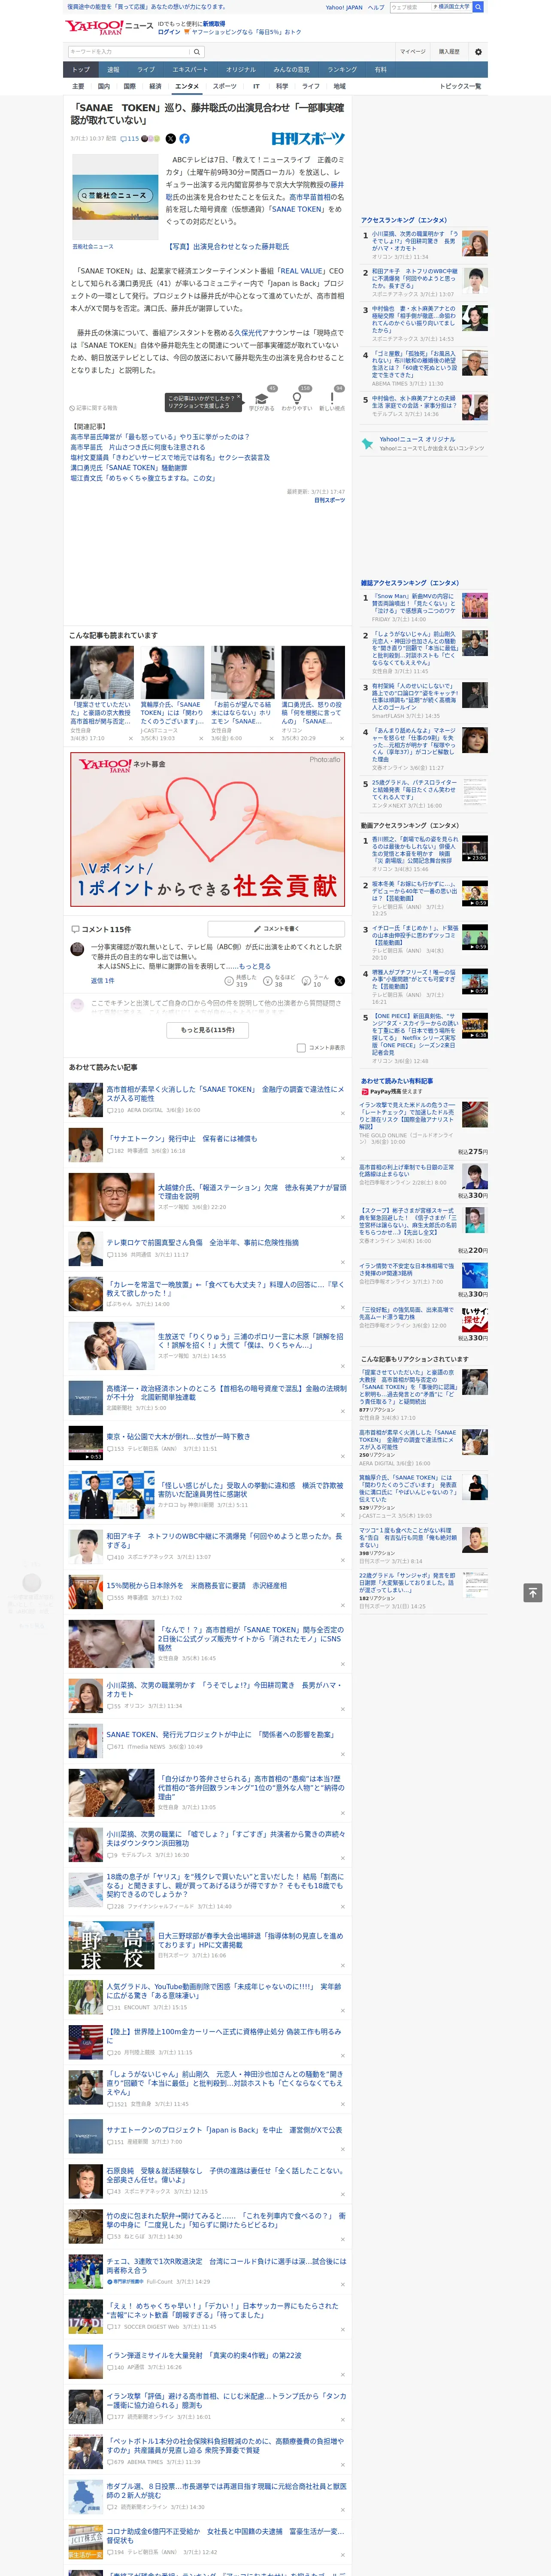This screenshot has height=2576, width=551.
Task: Switch to 経済 category tab
Action: click(x=155, y=86)
